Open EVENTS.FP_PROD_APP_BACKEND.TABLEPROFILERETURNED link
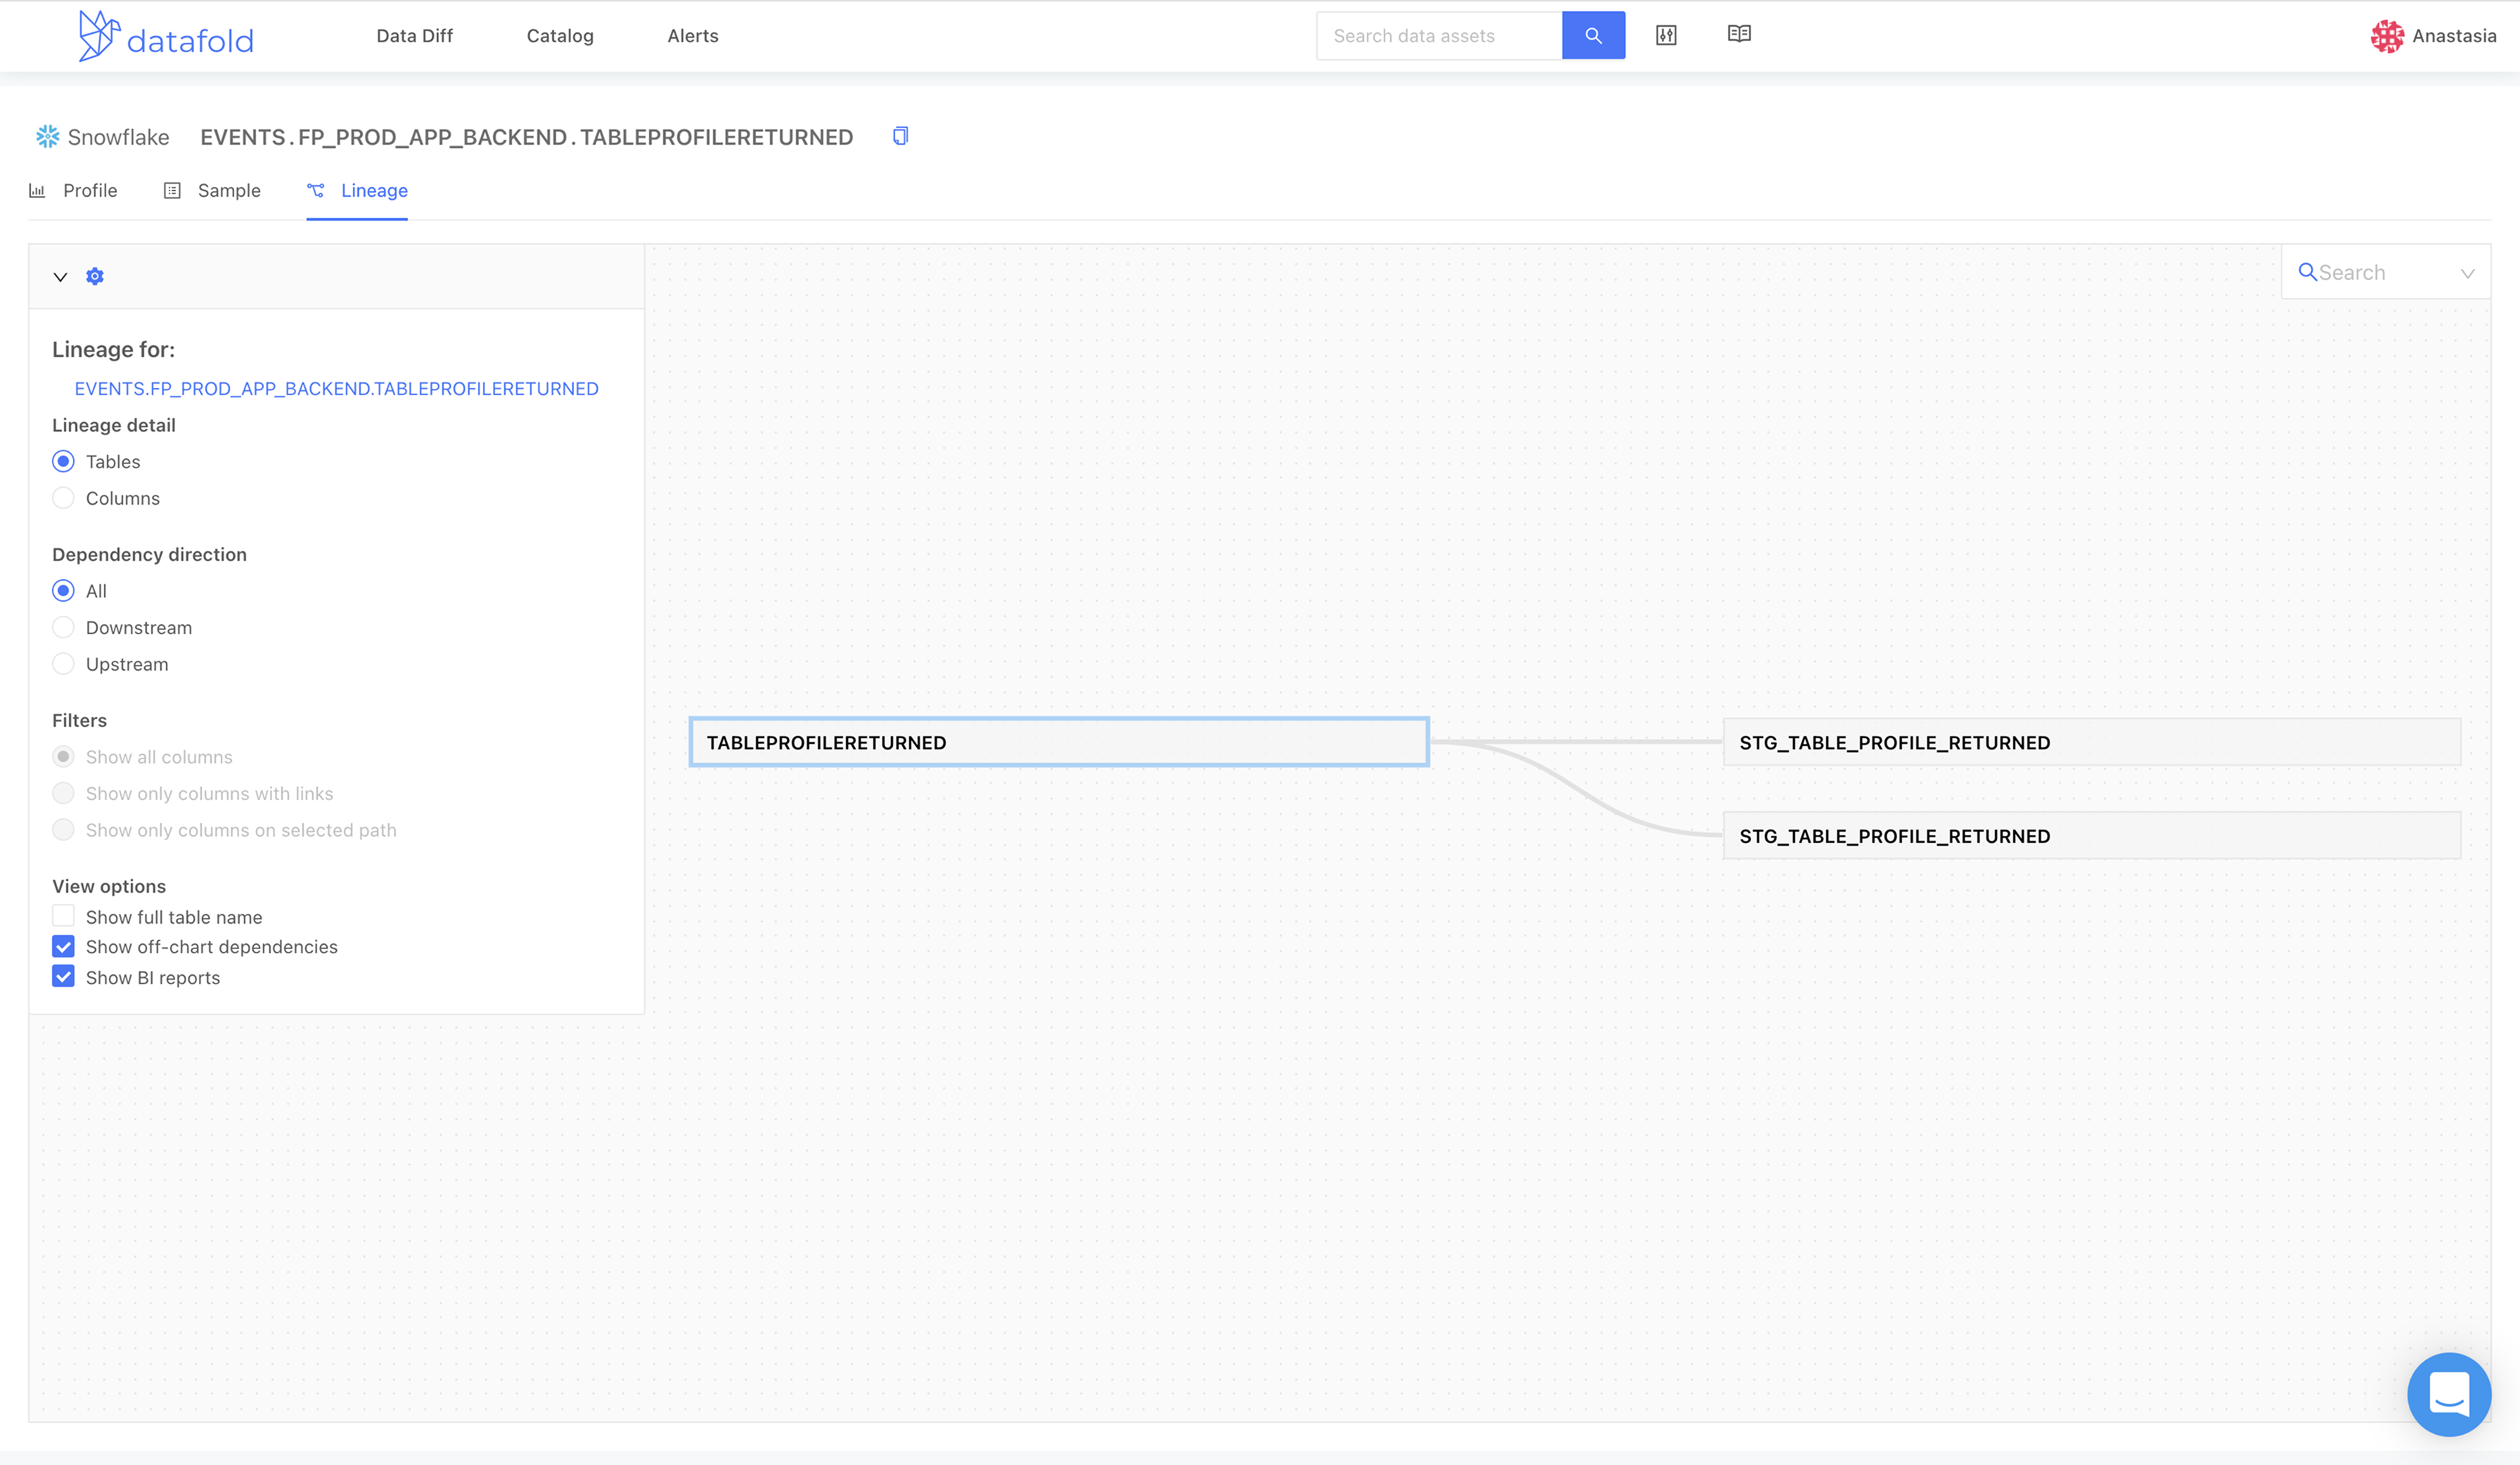Image resolution: width=2520 pixels, height=1465 pixels. pyautogui.click(x=337, y=388)
